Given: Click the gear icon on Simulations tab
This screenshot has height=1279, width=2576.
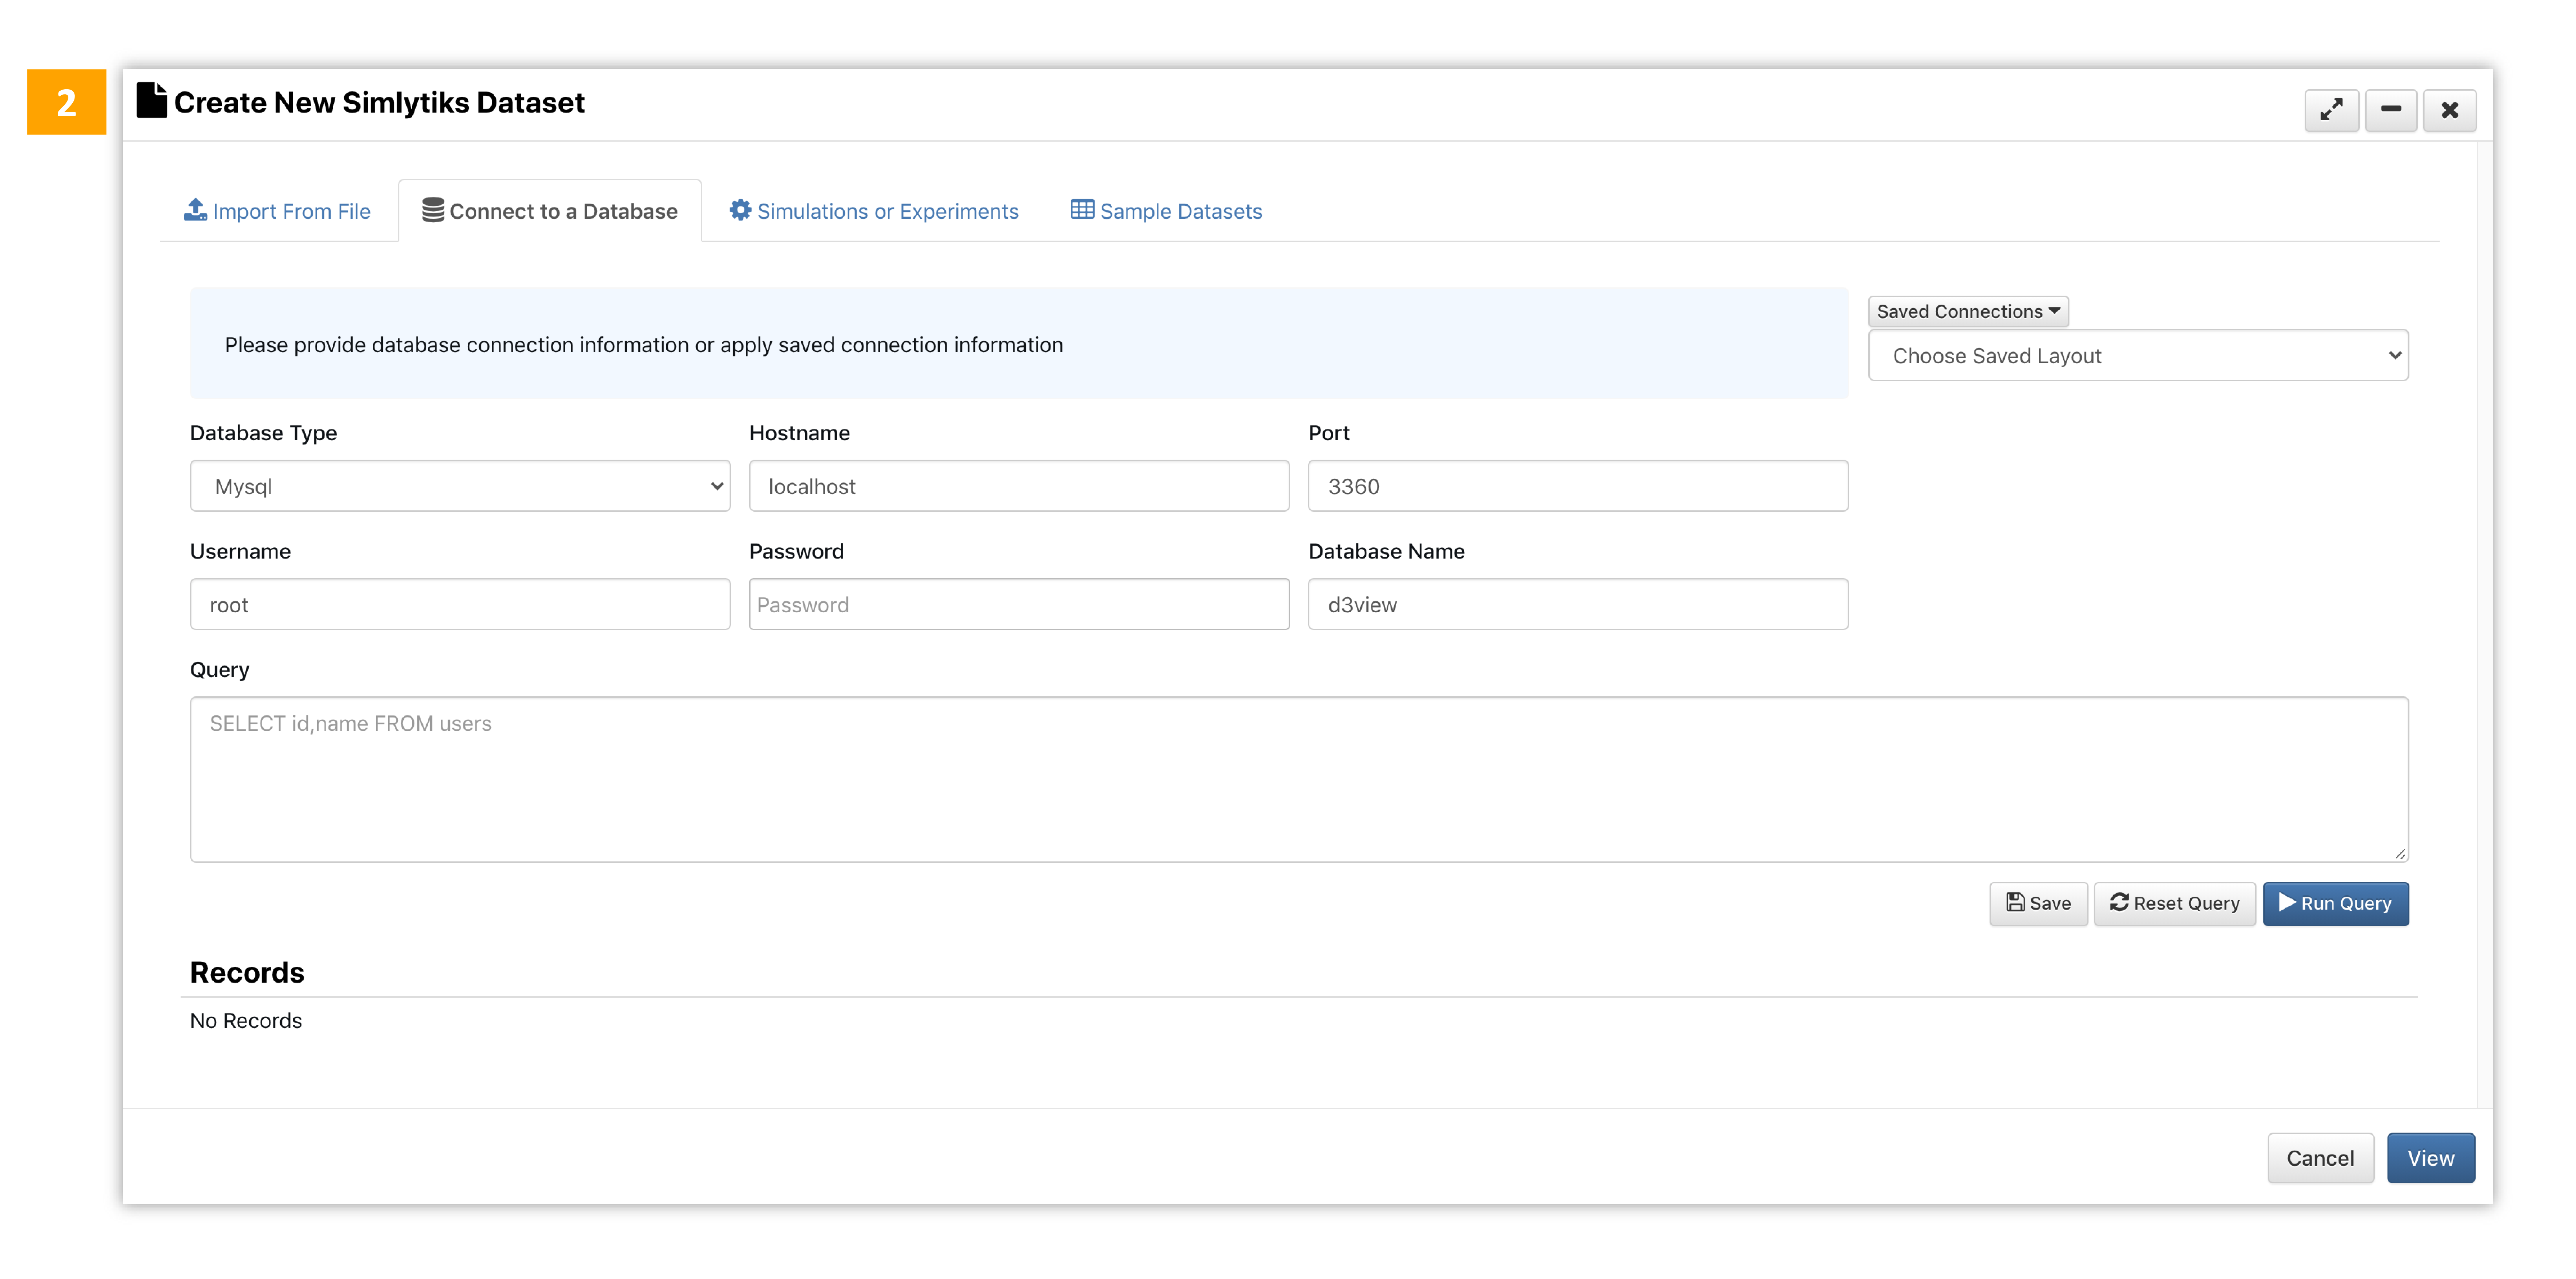Looking at the screenshot, I should (x=740, y=210).
